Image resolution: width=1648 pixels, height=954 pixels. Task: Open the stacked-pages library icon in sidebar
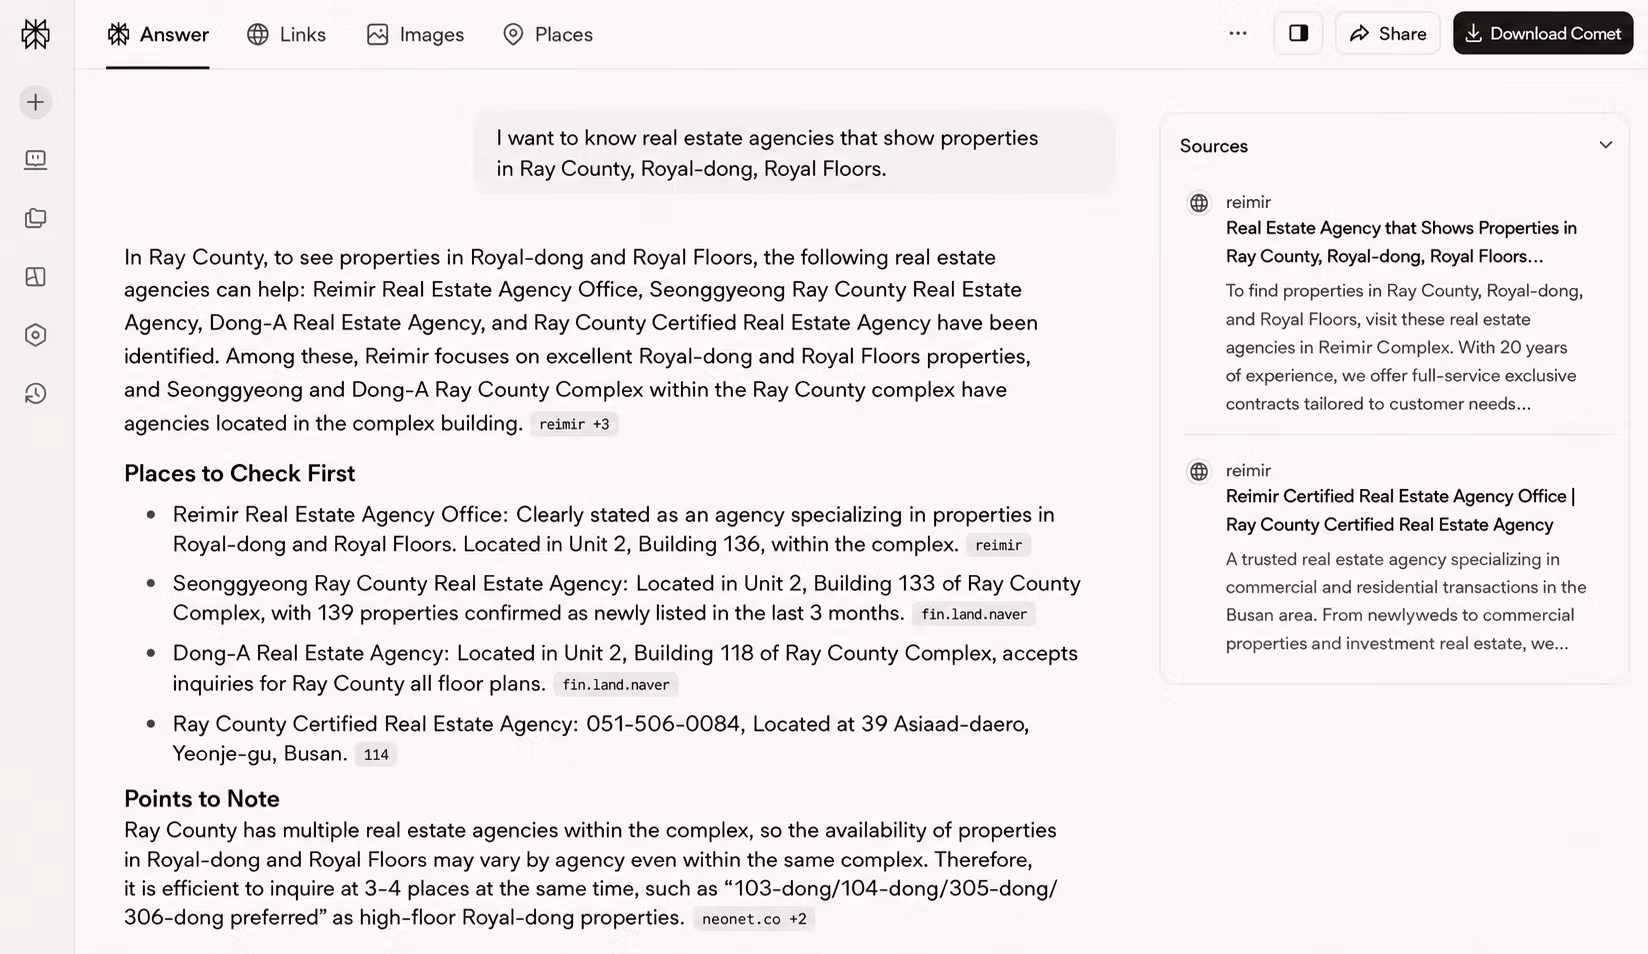coord(35,218)
